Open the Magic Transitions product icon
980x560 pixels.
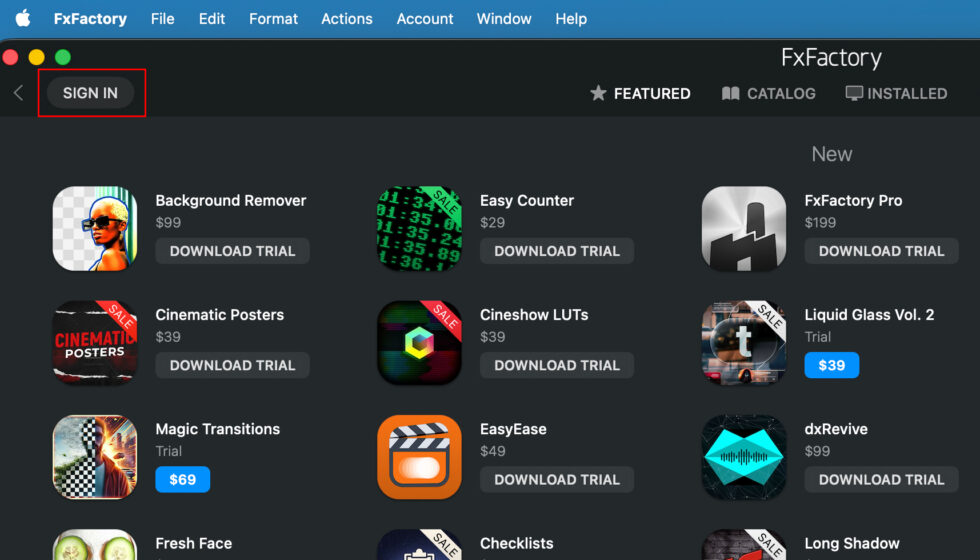pos(95,457)
